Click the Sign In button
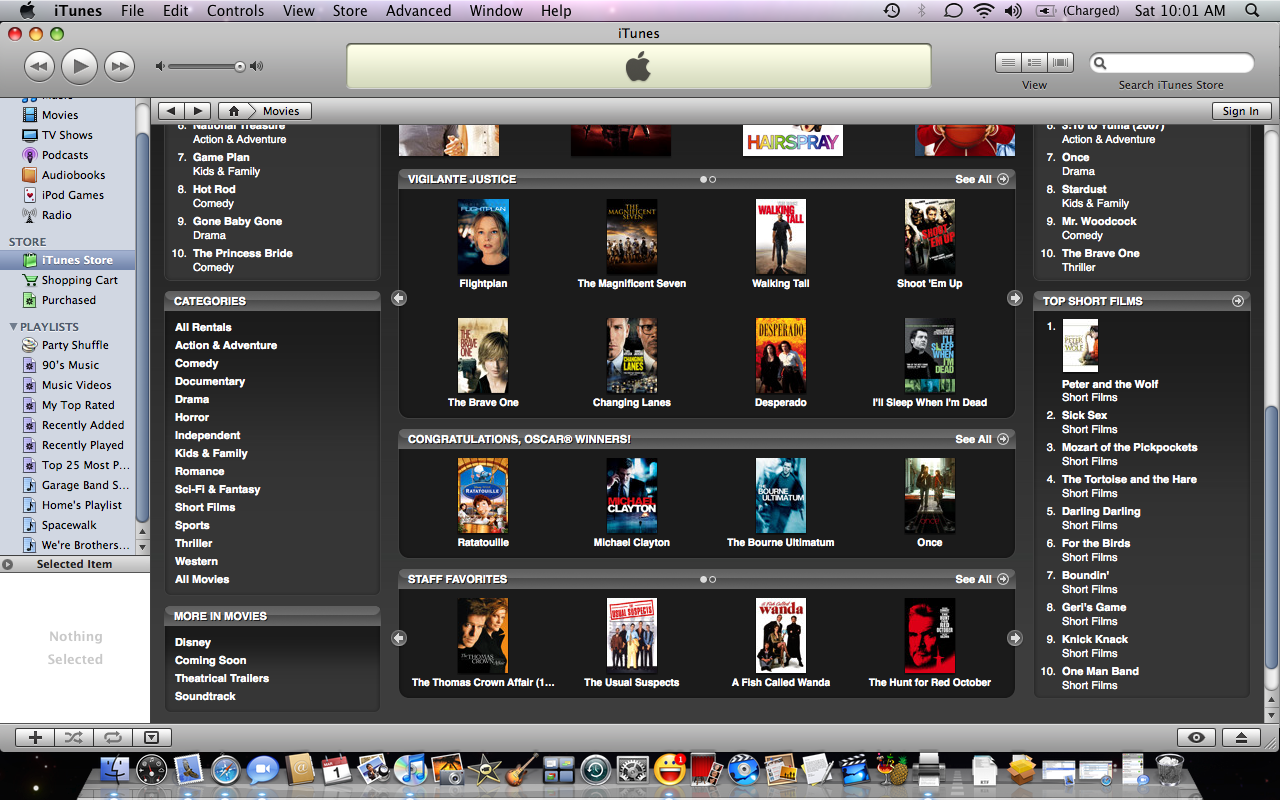 pos(1241,111)
